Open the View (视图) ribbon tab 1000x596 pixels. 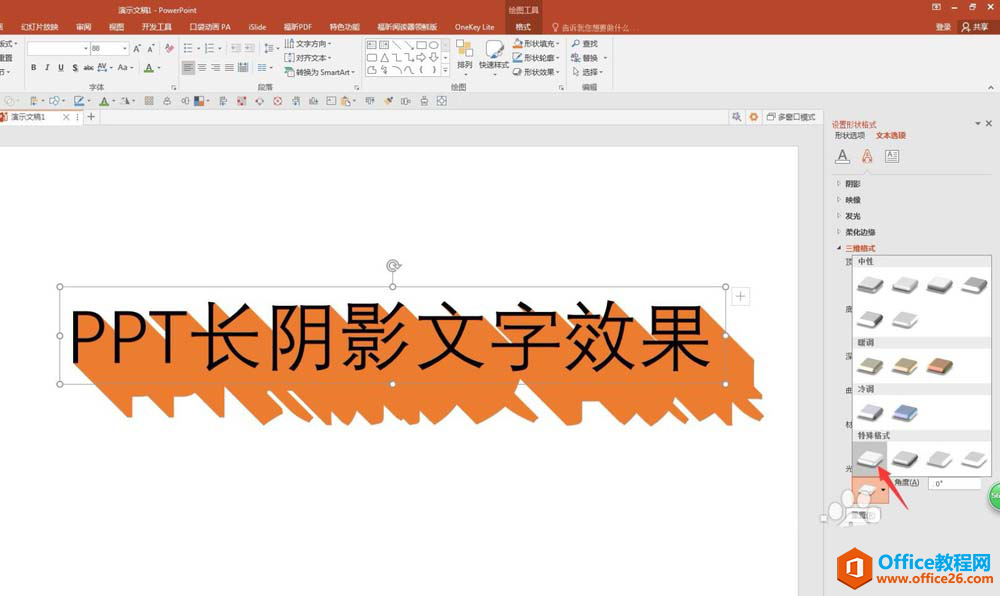116,27
